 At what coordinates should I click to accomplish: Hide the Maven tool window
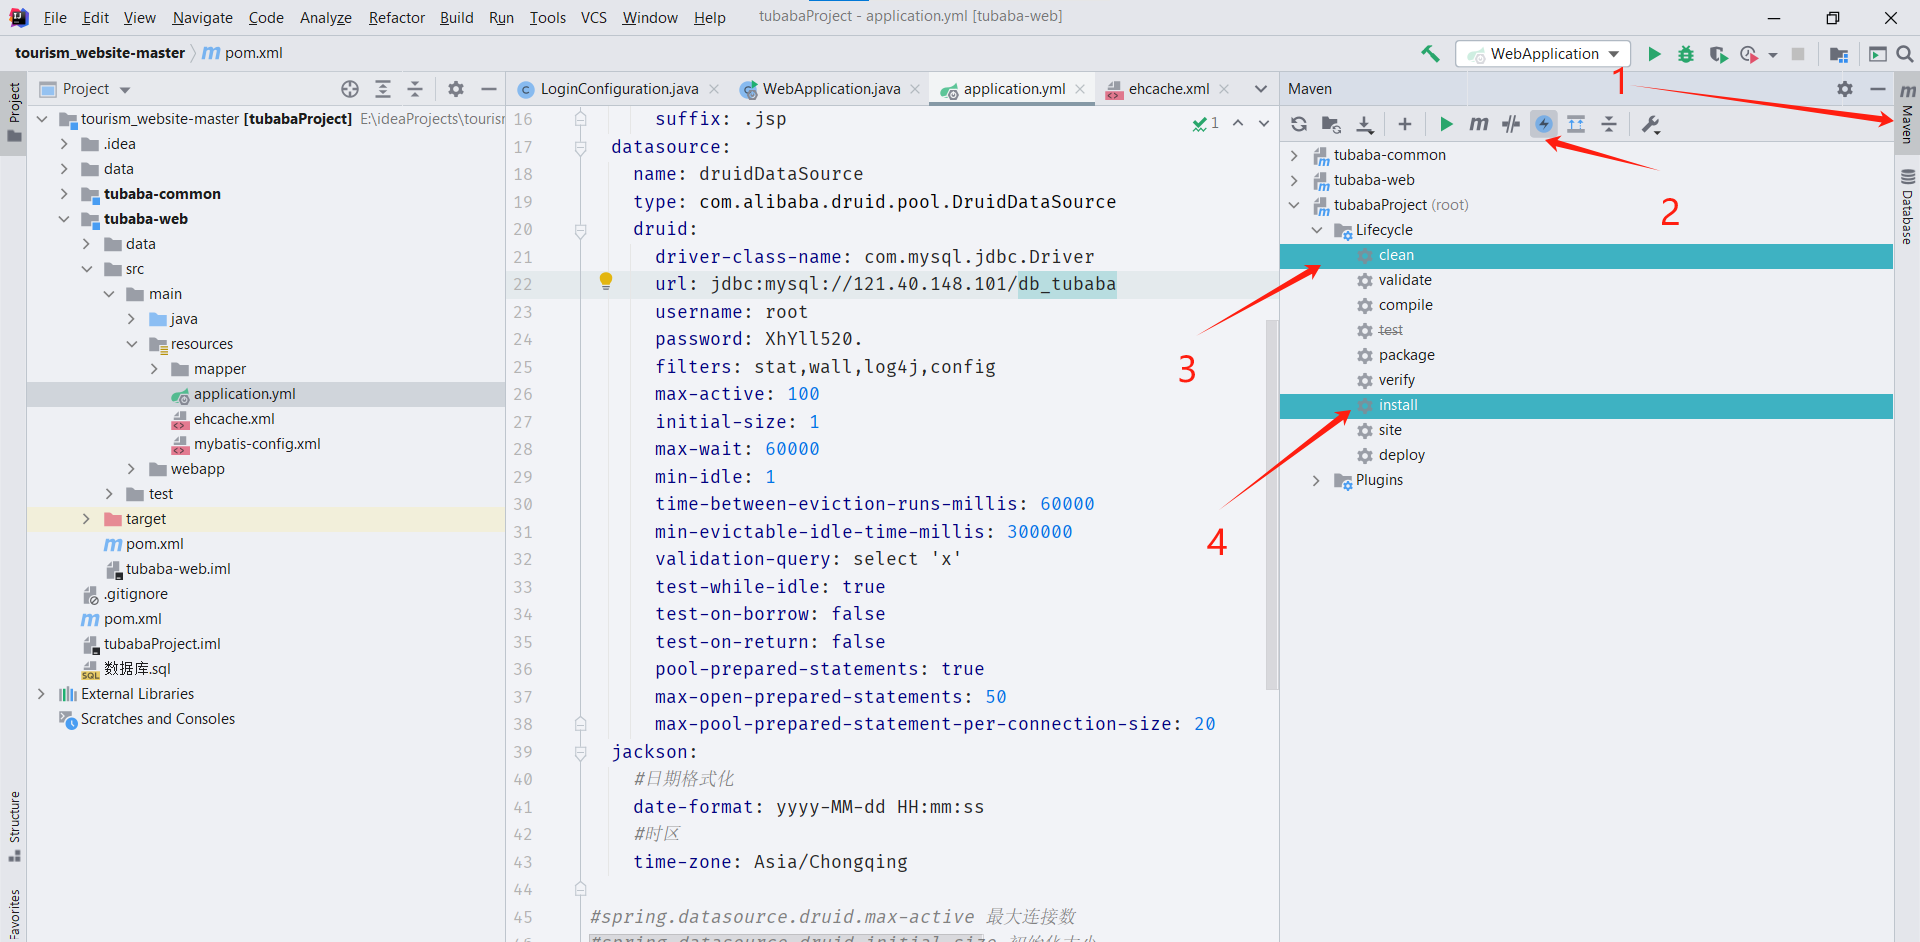[1878, 89]
